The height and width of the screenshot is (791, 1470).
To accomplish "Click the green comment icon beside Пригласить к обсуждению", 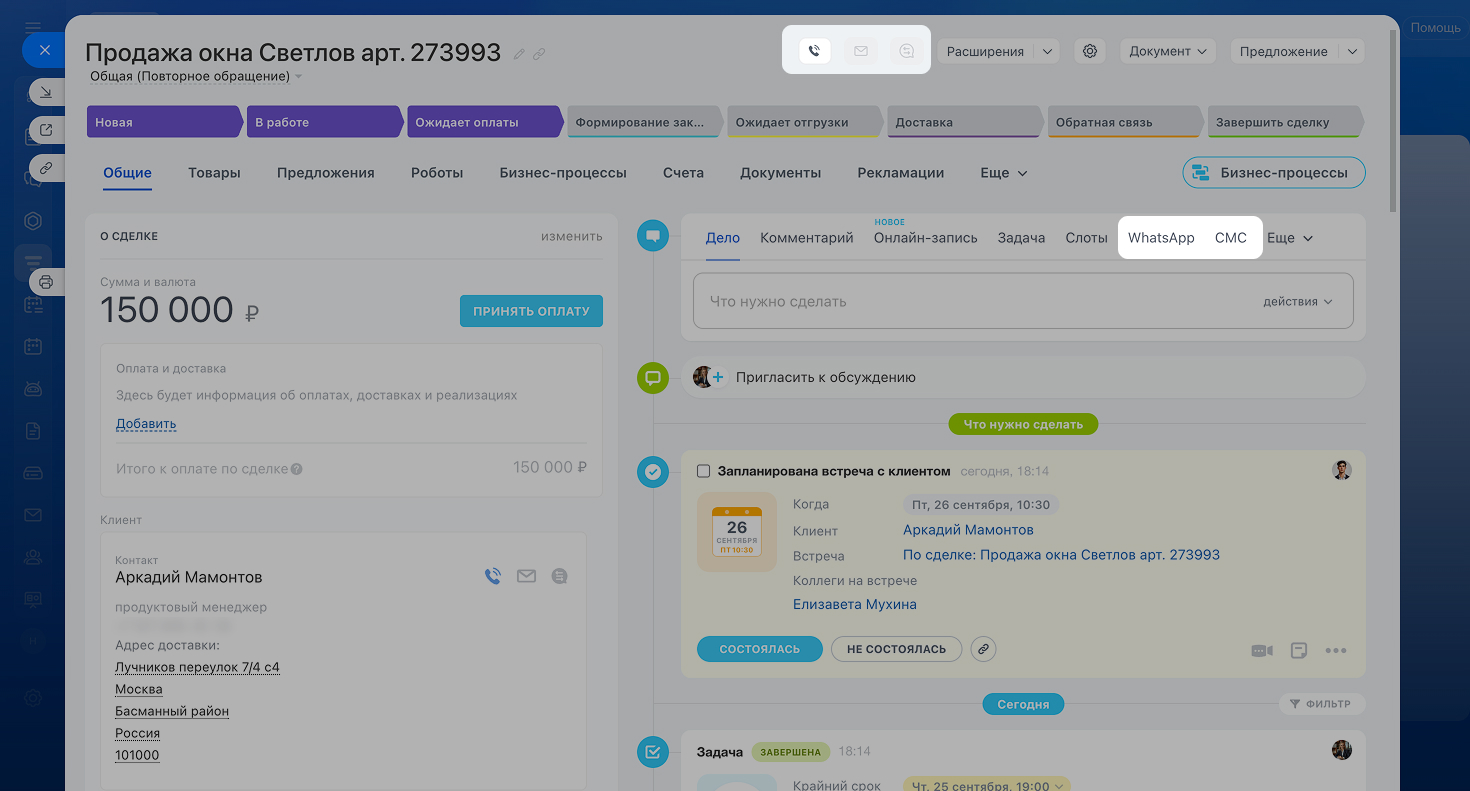I will click(653, 378).
